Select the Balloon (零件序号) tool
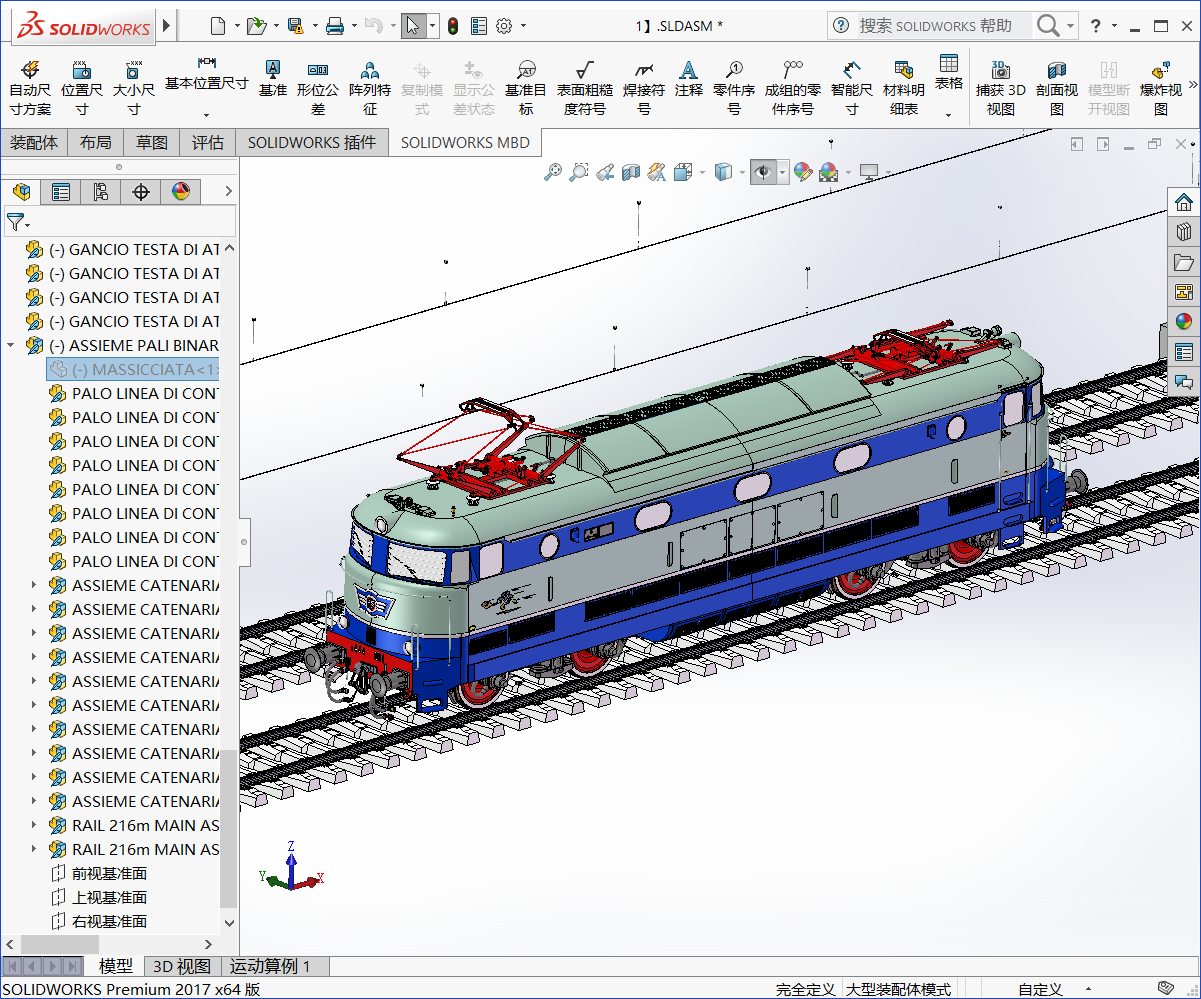Screen dimensions: 1201x999 pos(734,87)
